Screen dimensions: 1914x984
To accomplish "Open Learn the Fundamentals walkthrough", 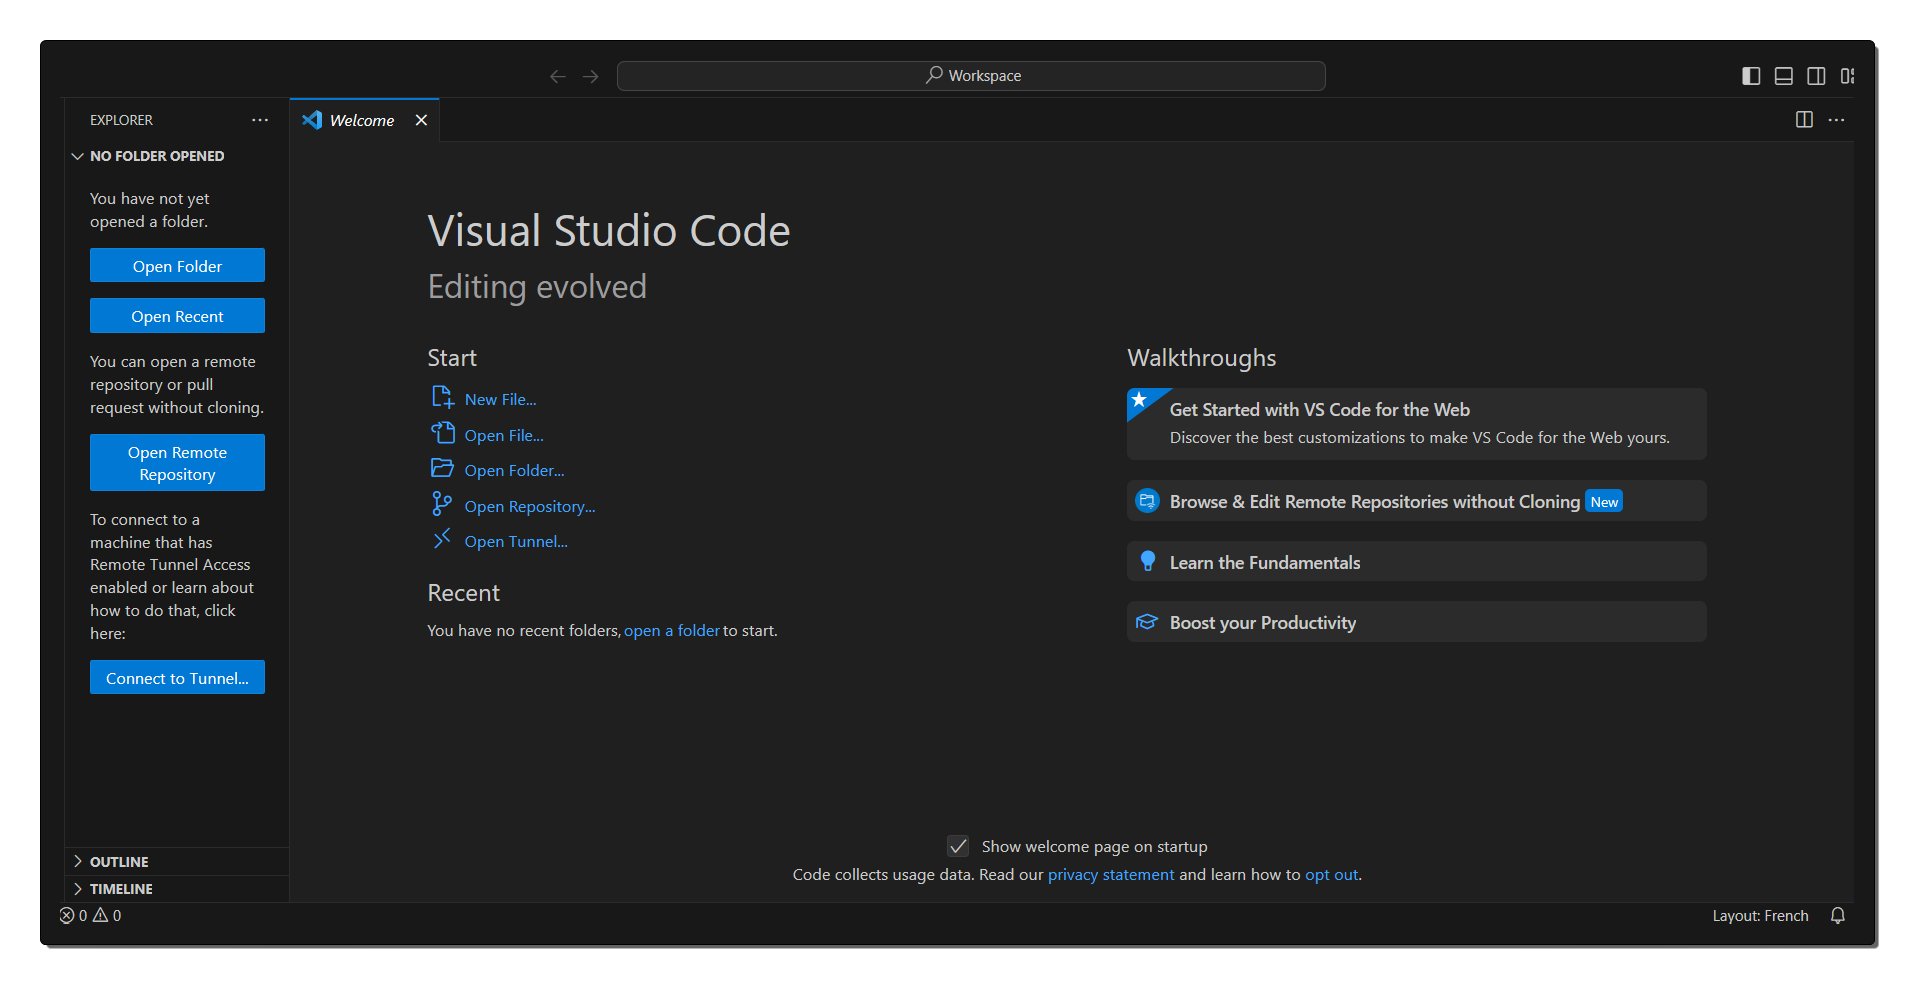I will 1416,562.
